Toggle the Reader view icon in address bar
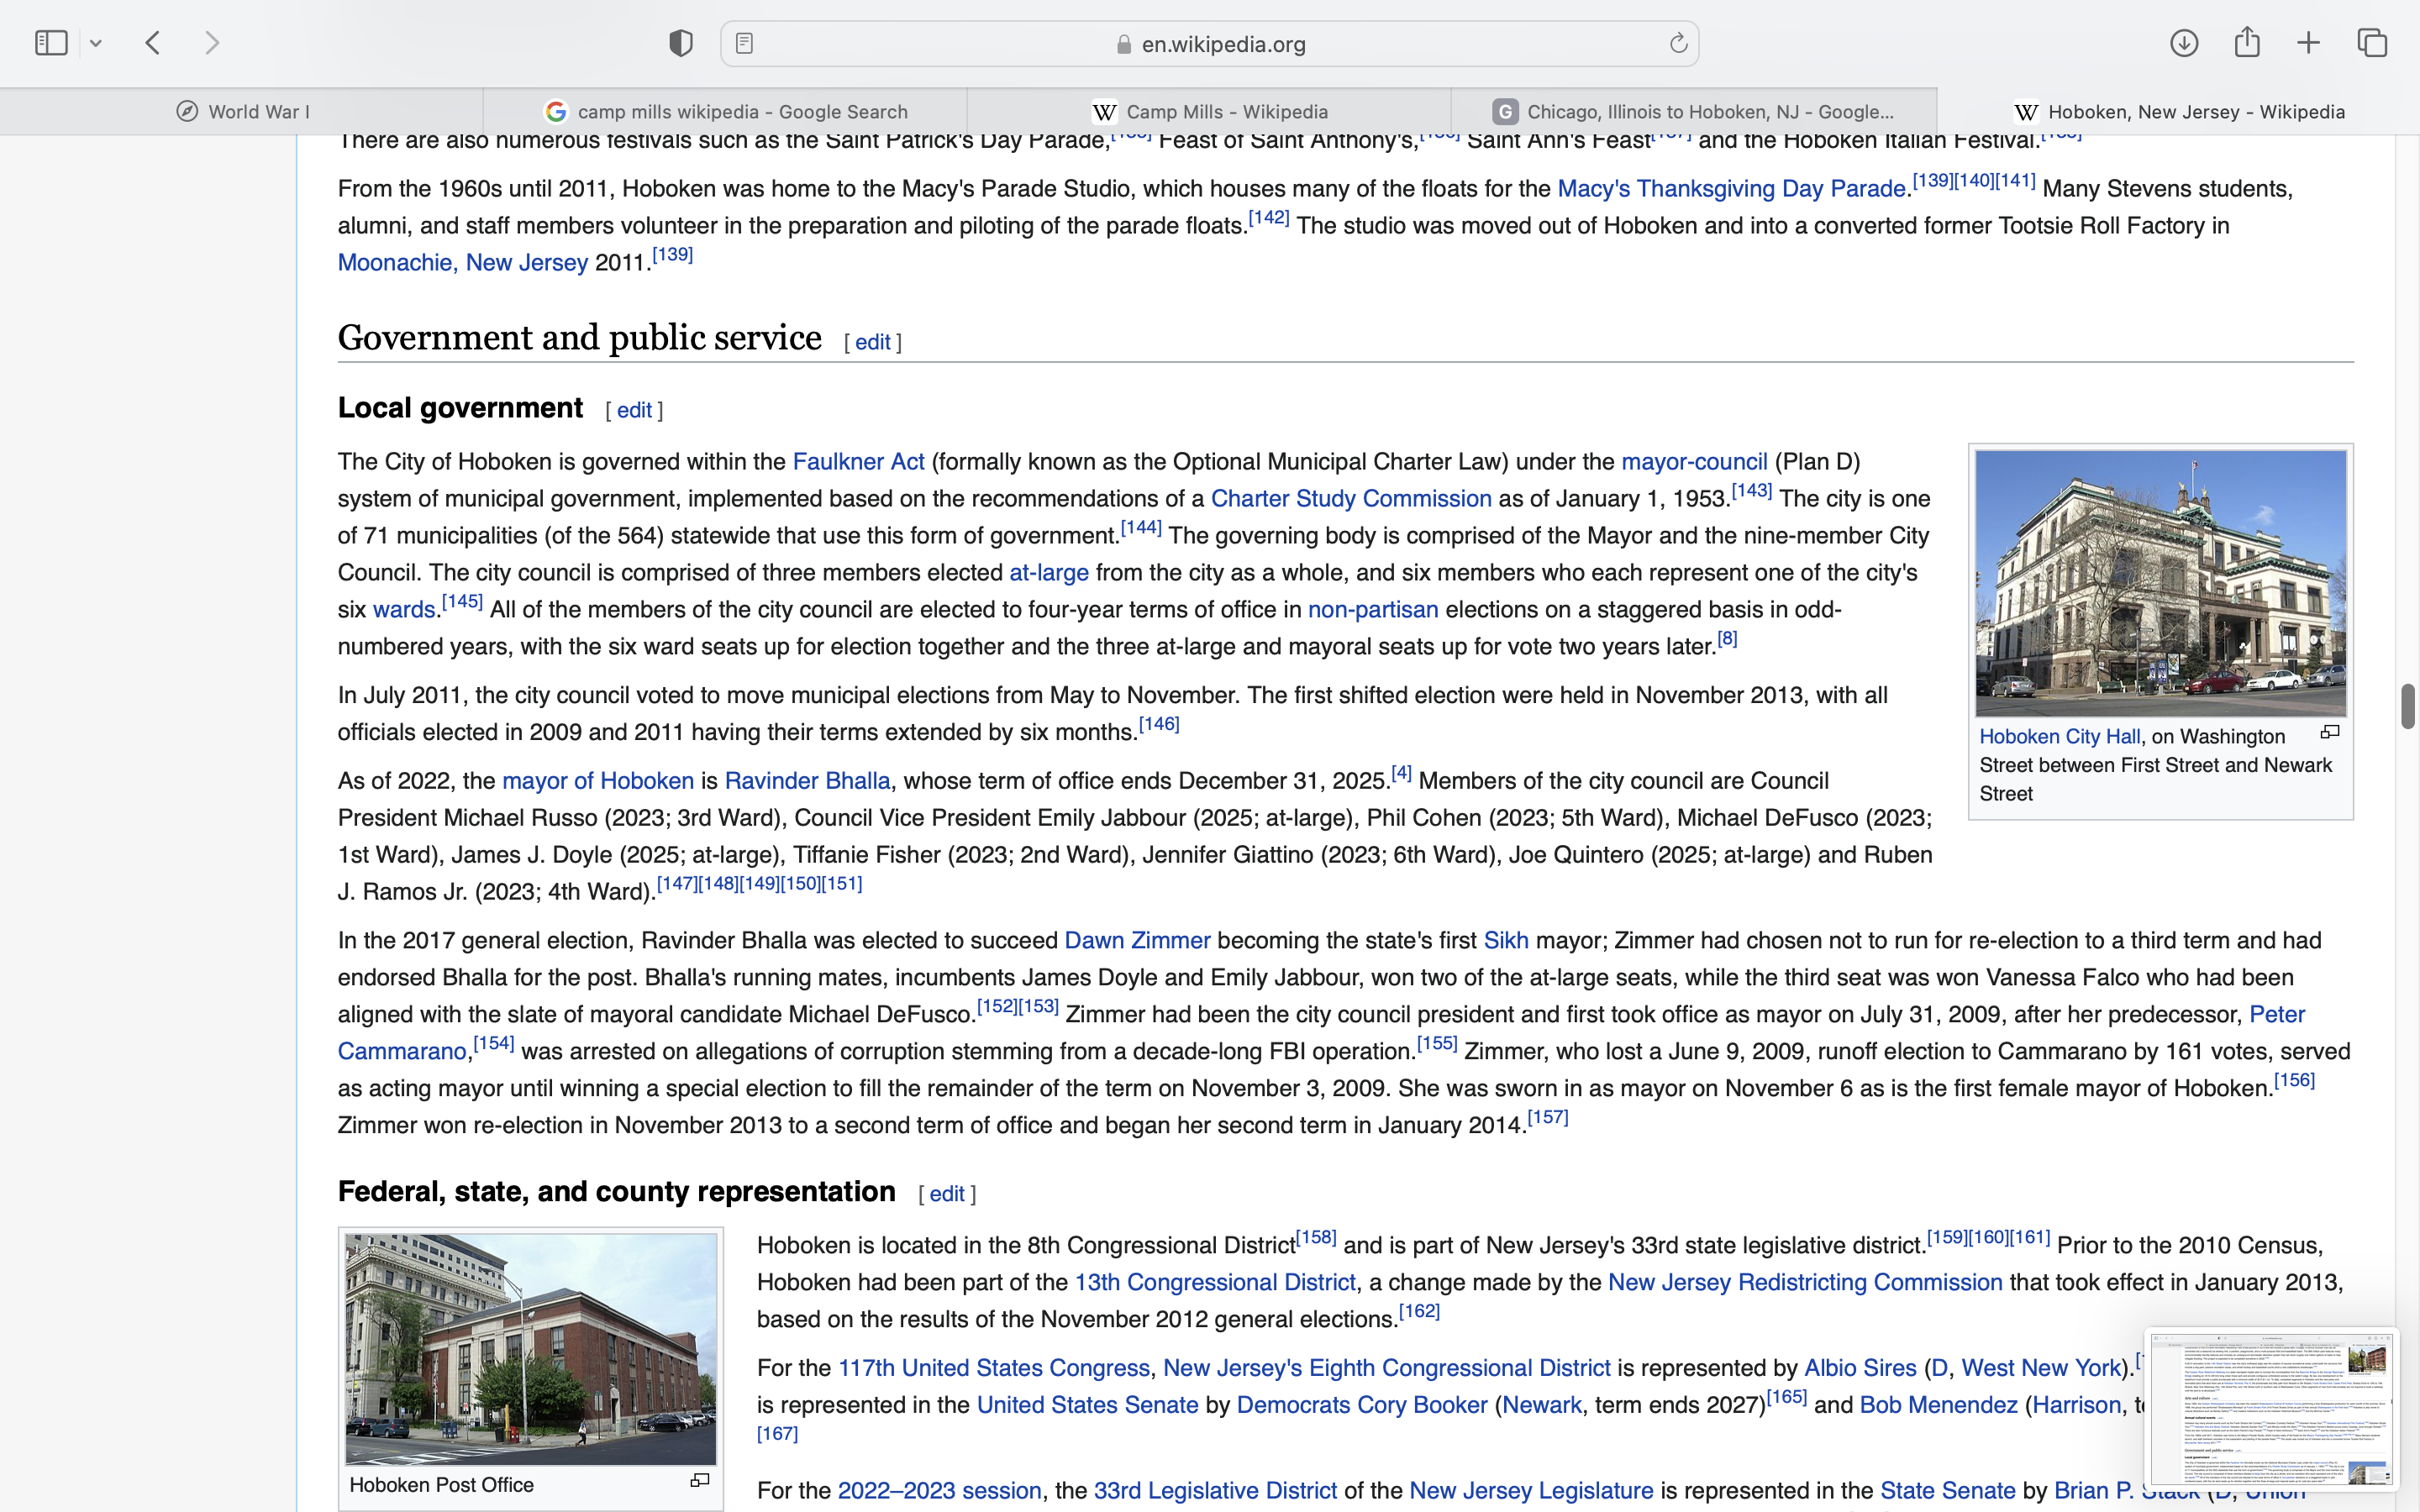The width and height of the screenshot is (2420, 1512). [x=744, y=43]
